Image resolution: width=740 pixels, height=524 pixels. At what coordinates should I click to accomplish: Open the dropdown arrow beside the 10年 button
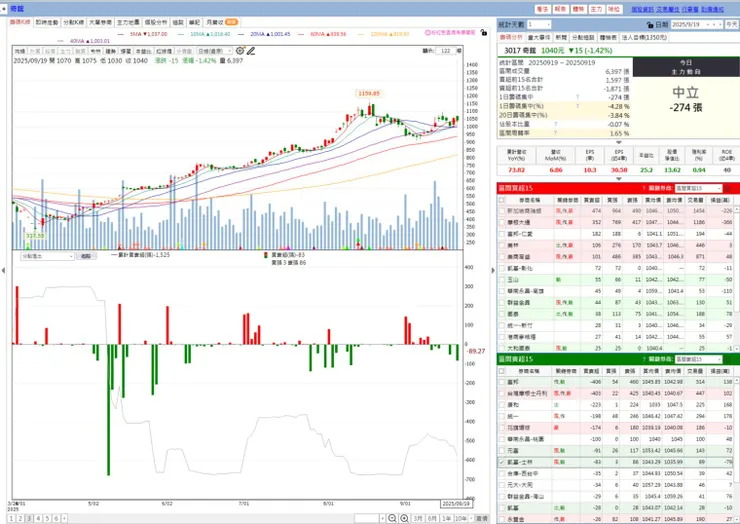click(470, 518)
